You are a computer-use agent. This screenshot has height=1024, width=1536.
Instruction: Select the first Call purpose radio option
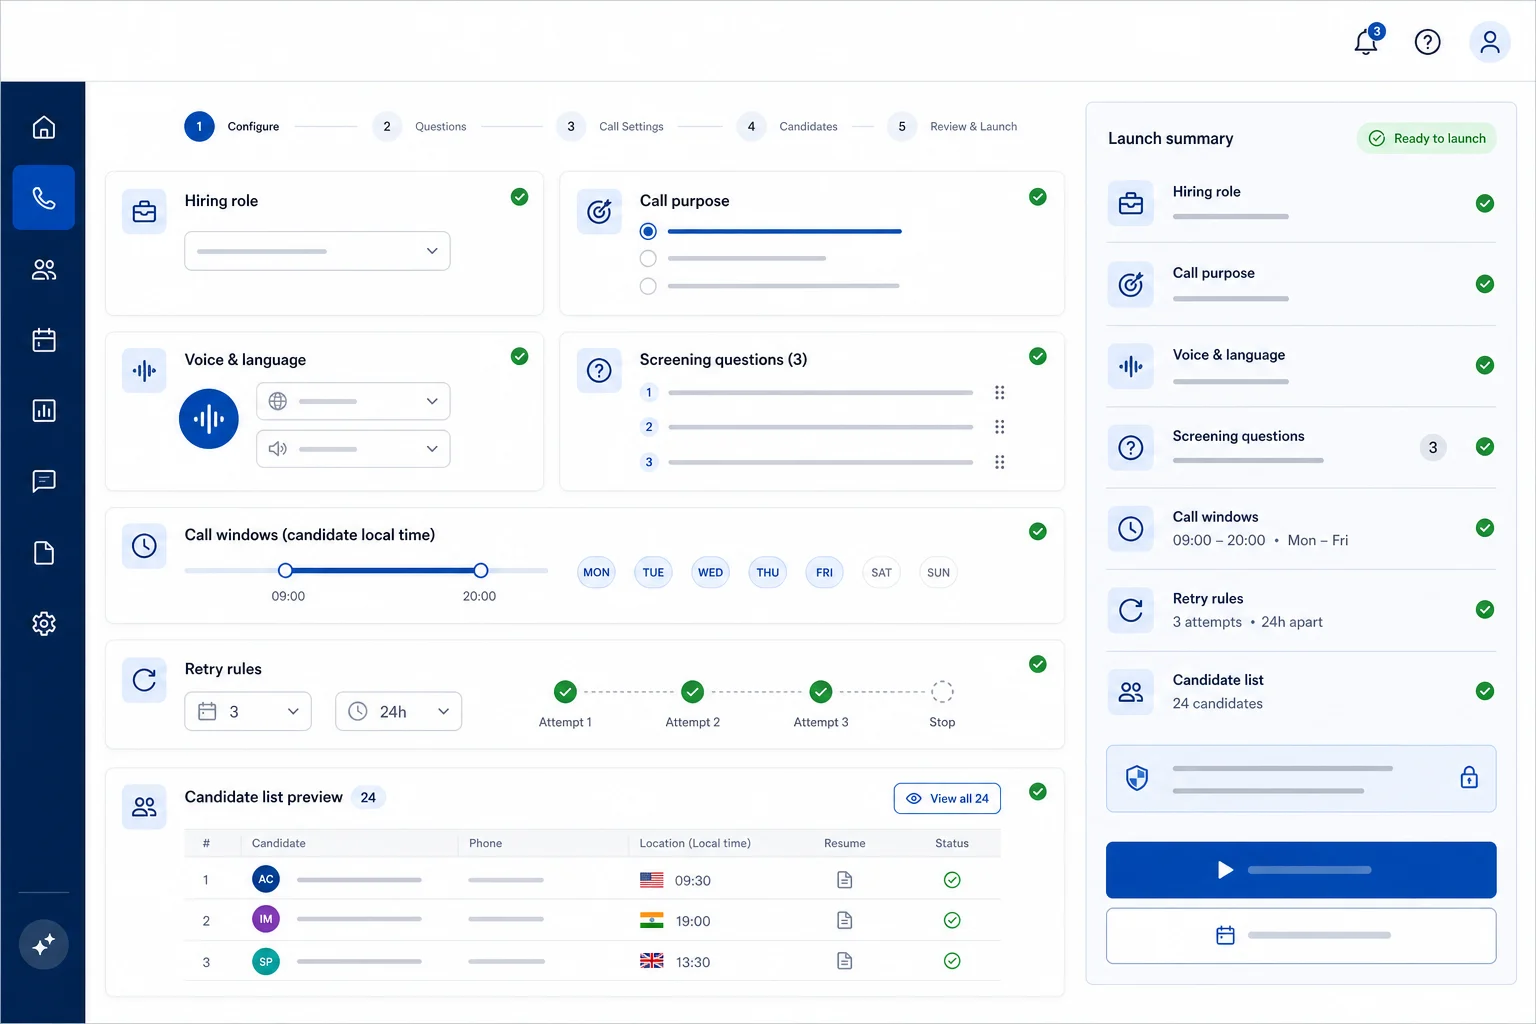pyautogui.click(x=648, y=231)
